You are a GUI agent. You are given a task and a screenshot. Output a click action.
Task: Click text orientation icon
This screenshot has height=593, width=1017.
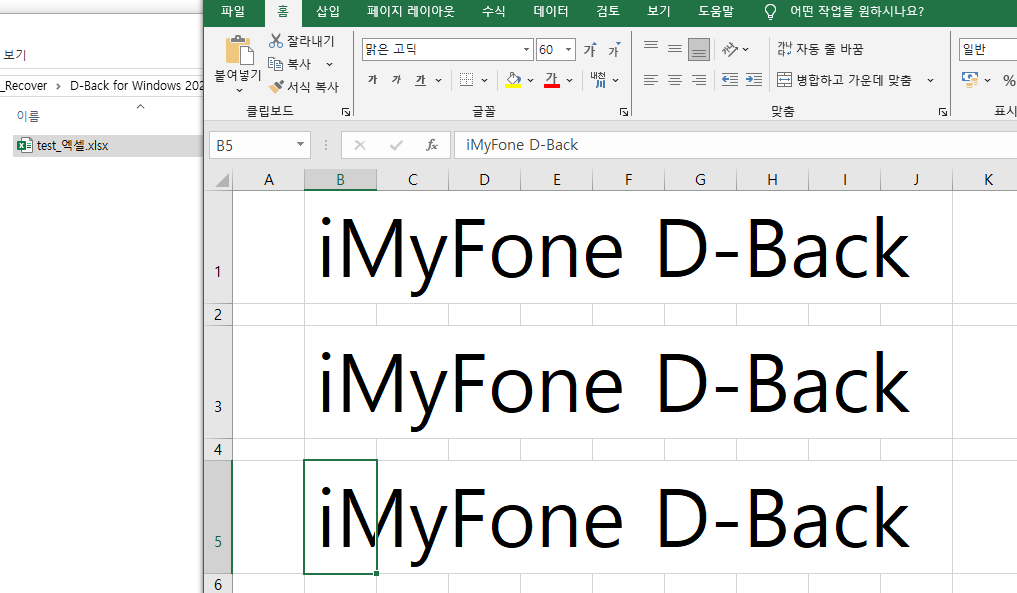pyautogui.click(x=730, y=49)
